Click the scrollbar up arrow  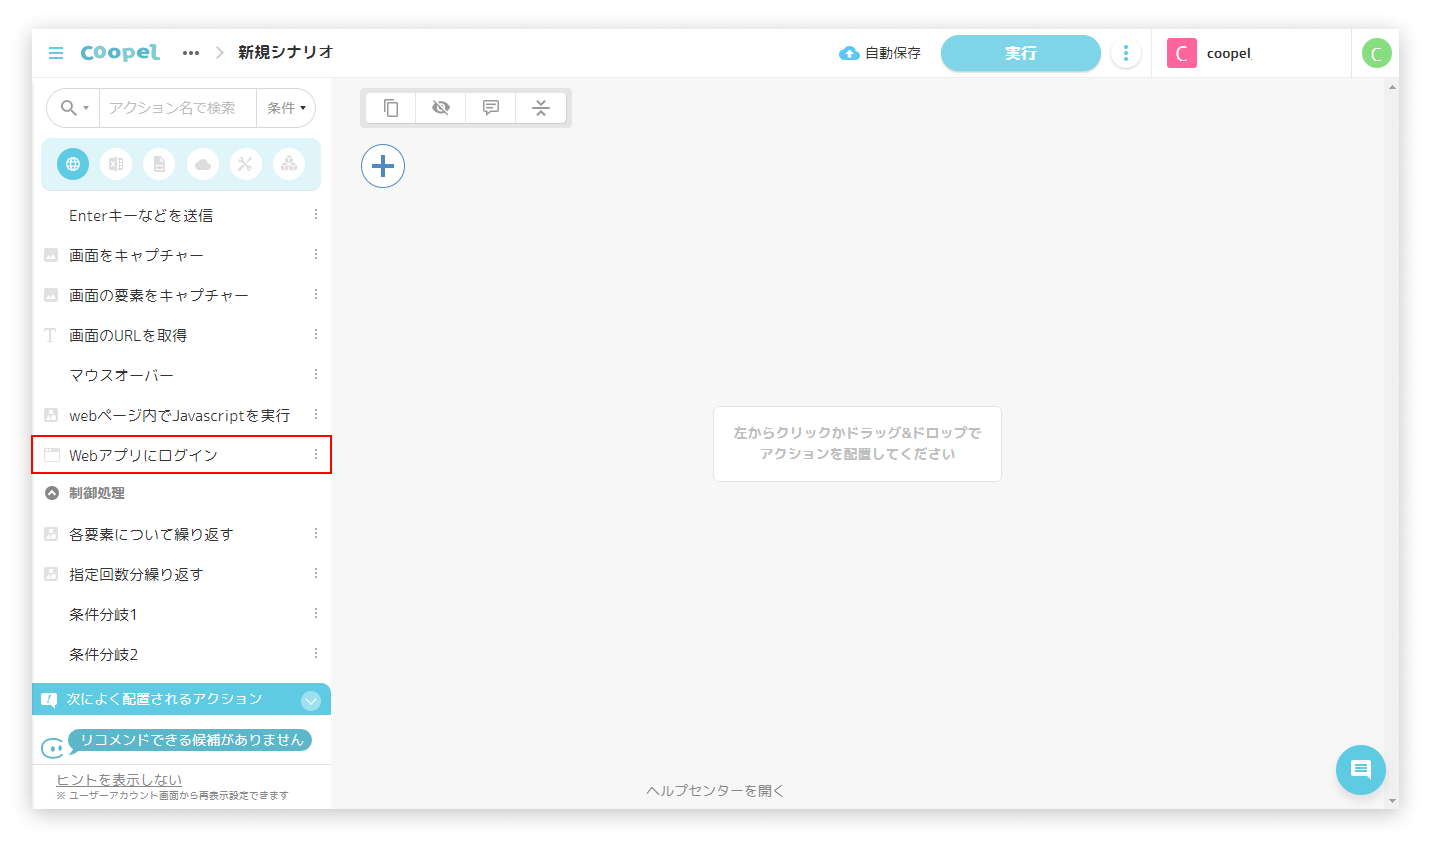click(x=1392, y=87)
